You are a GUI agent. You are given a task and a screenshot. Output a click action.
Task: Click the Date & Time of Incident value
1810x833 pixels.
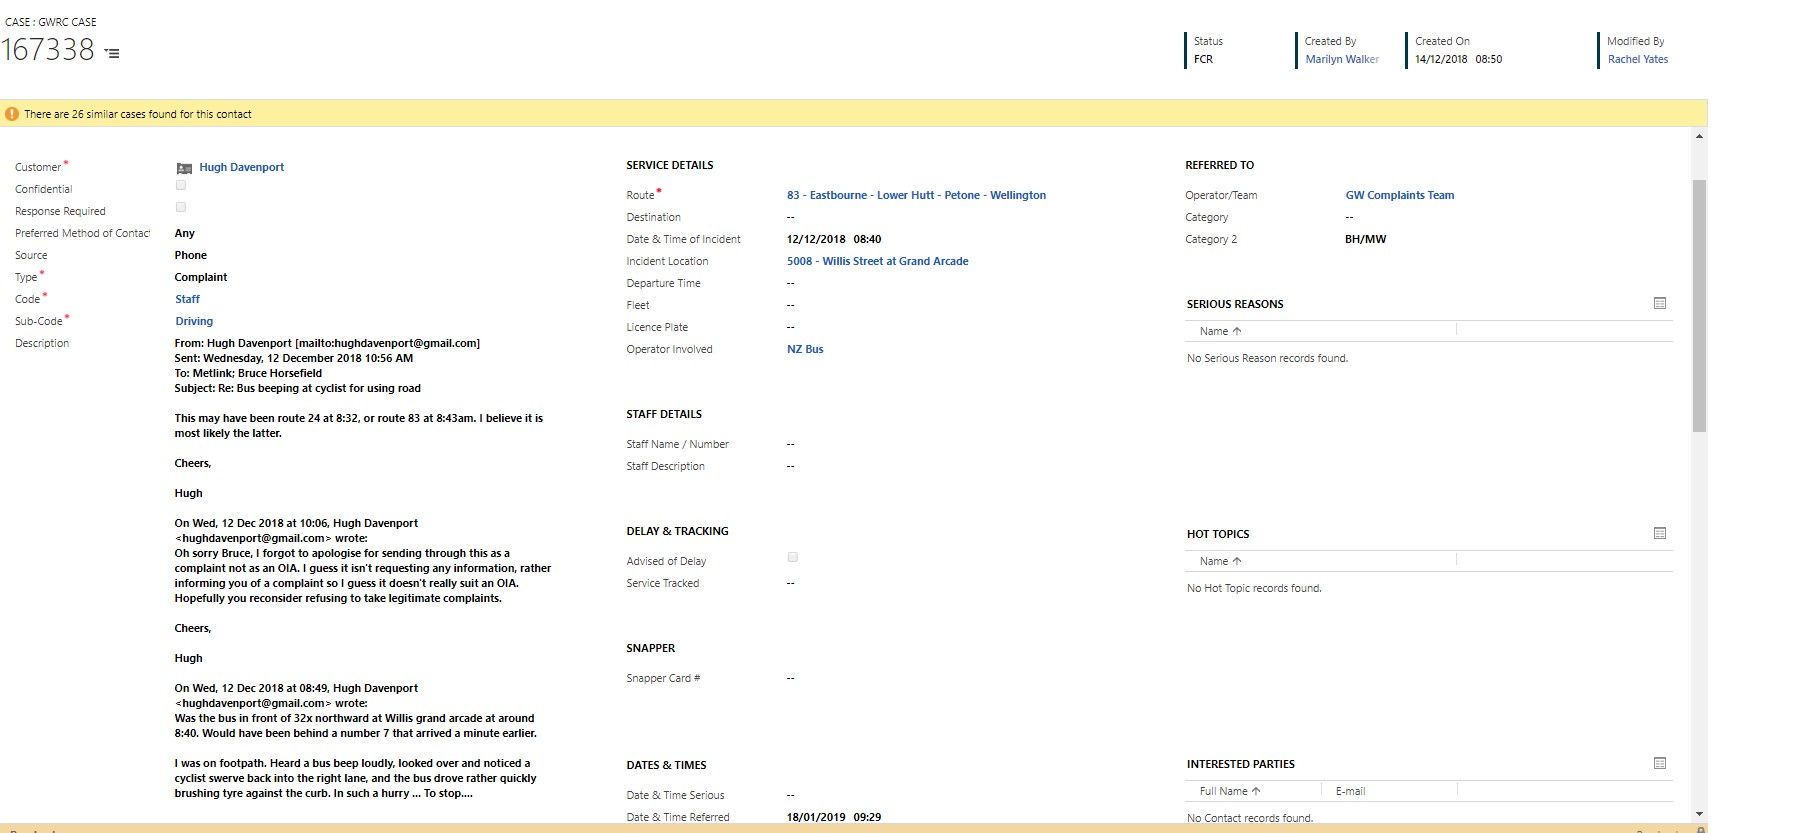[834, 239]
